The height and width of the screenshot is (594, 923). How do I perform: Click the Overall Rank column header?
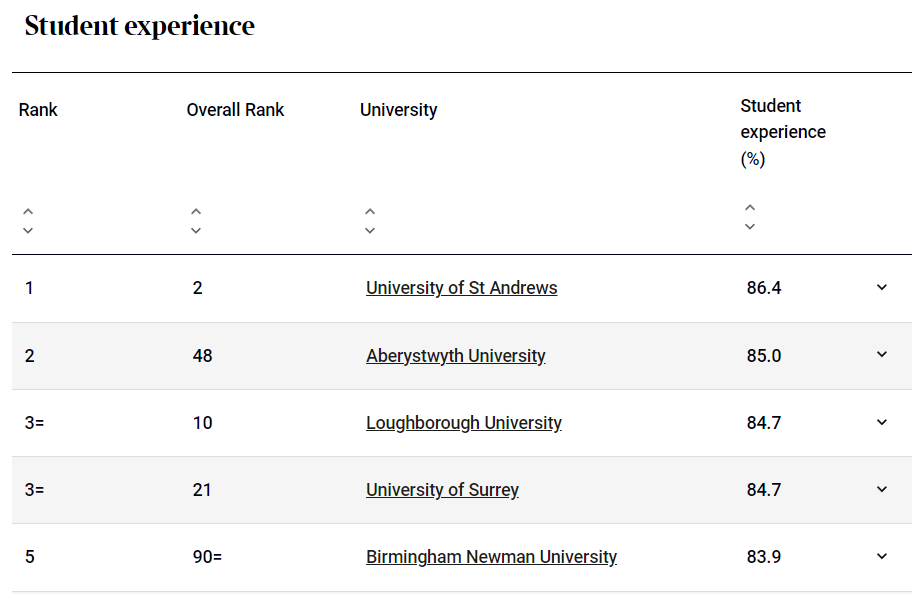[x=235, y=110]
